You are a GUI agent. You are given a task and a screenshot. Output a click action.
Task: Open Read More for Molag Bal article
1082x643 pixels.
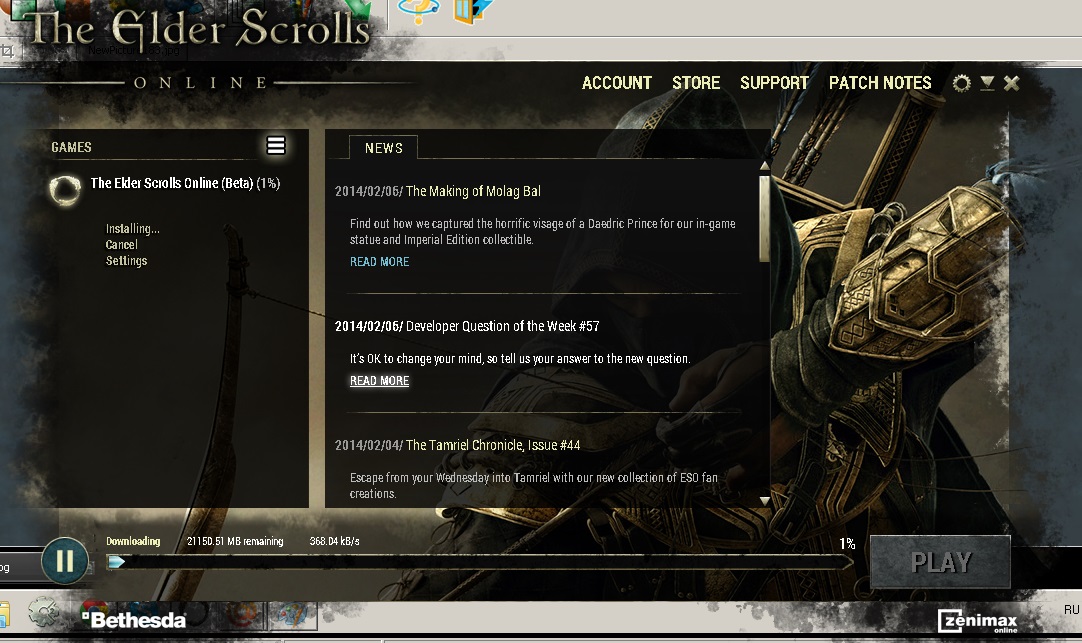point(380,261)
